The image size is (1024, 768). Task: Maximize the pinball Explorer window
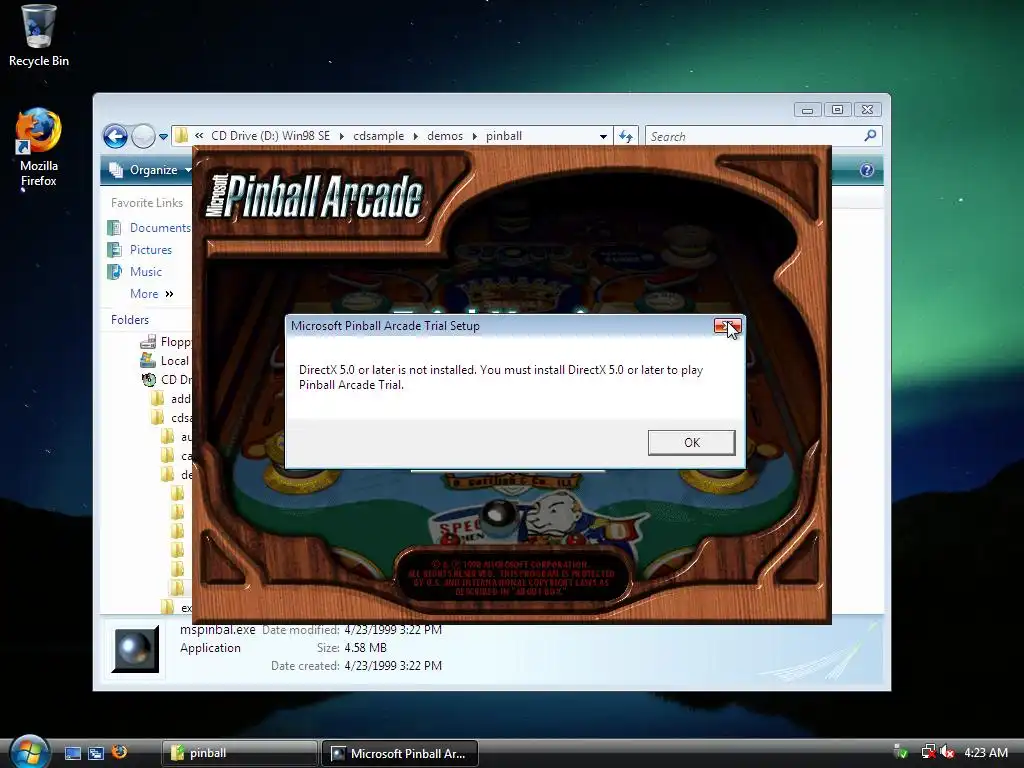(837, 110)
